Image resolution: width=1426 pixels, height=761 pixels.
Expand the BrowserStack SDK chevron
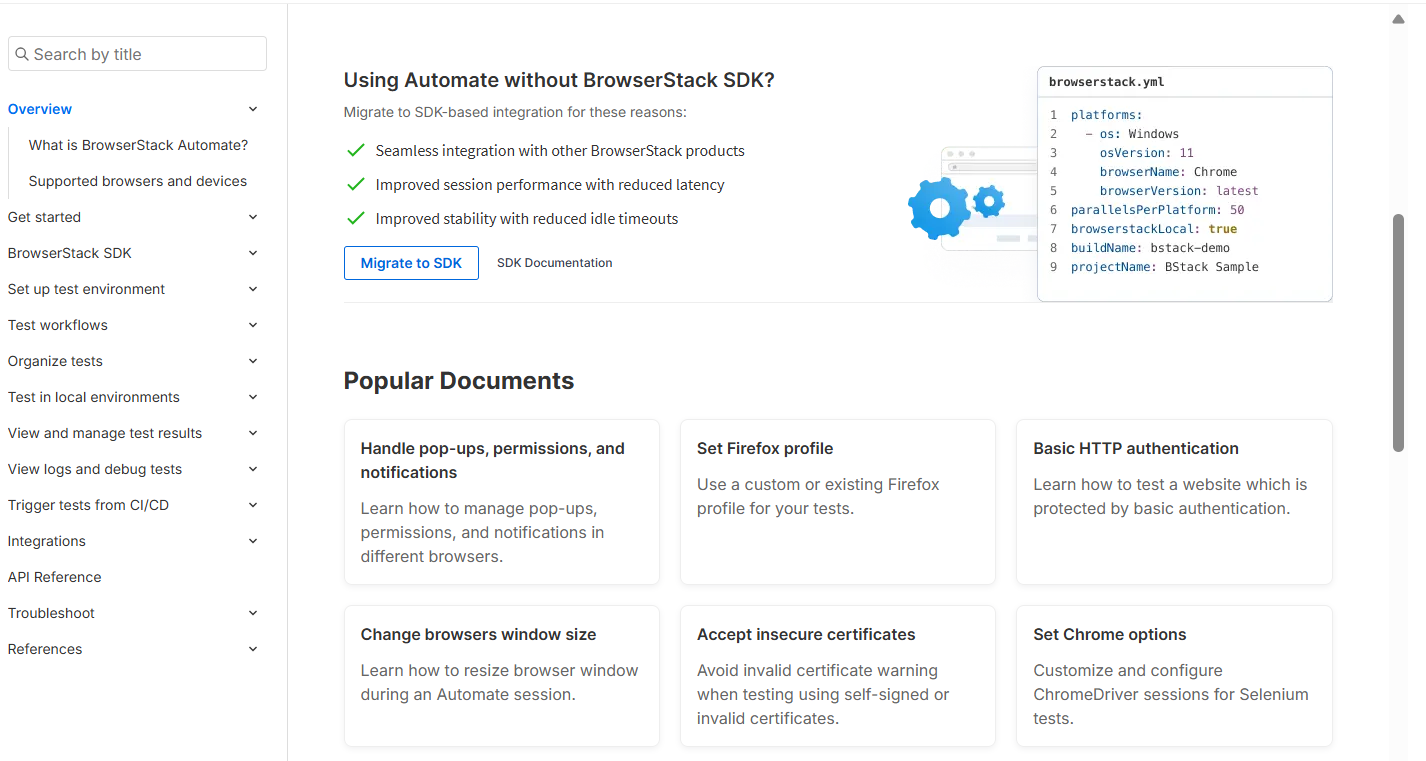[253, 253]
